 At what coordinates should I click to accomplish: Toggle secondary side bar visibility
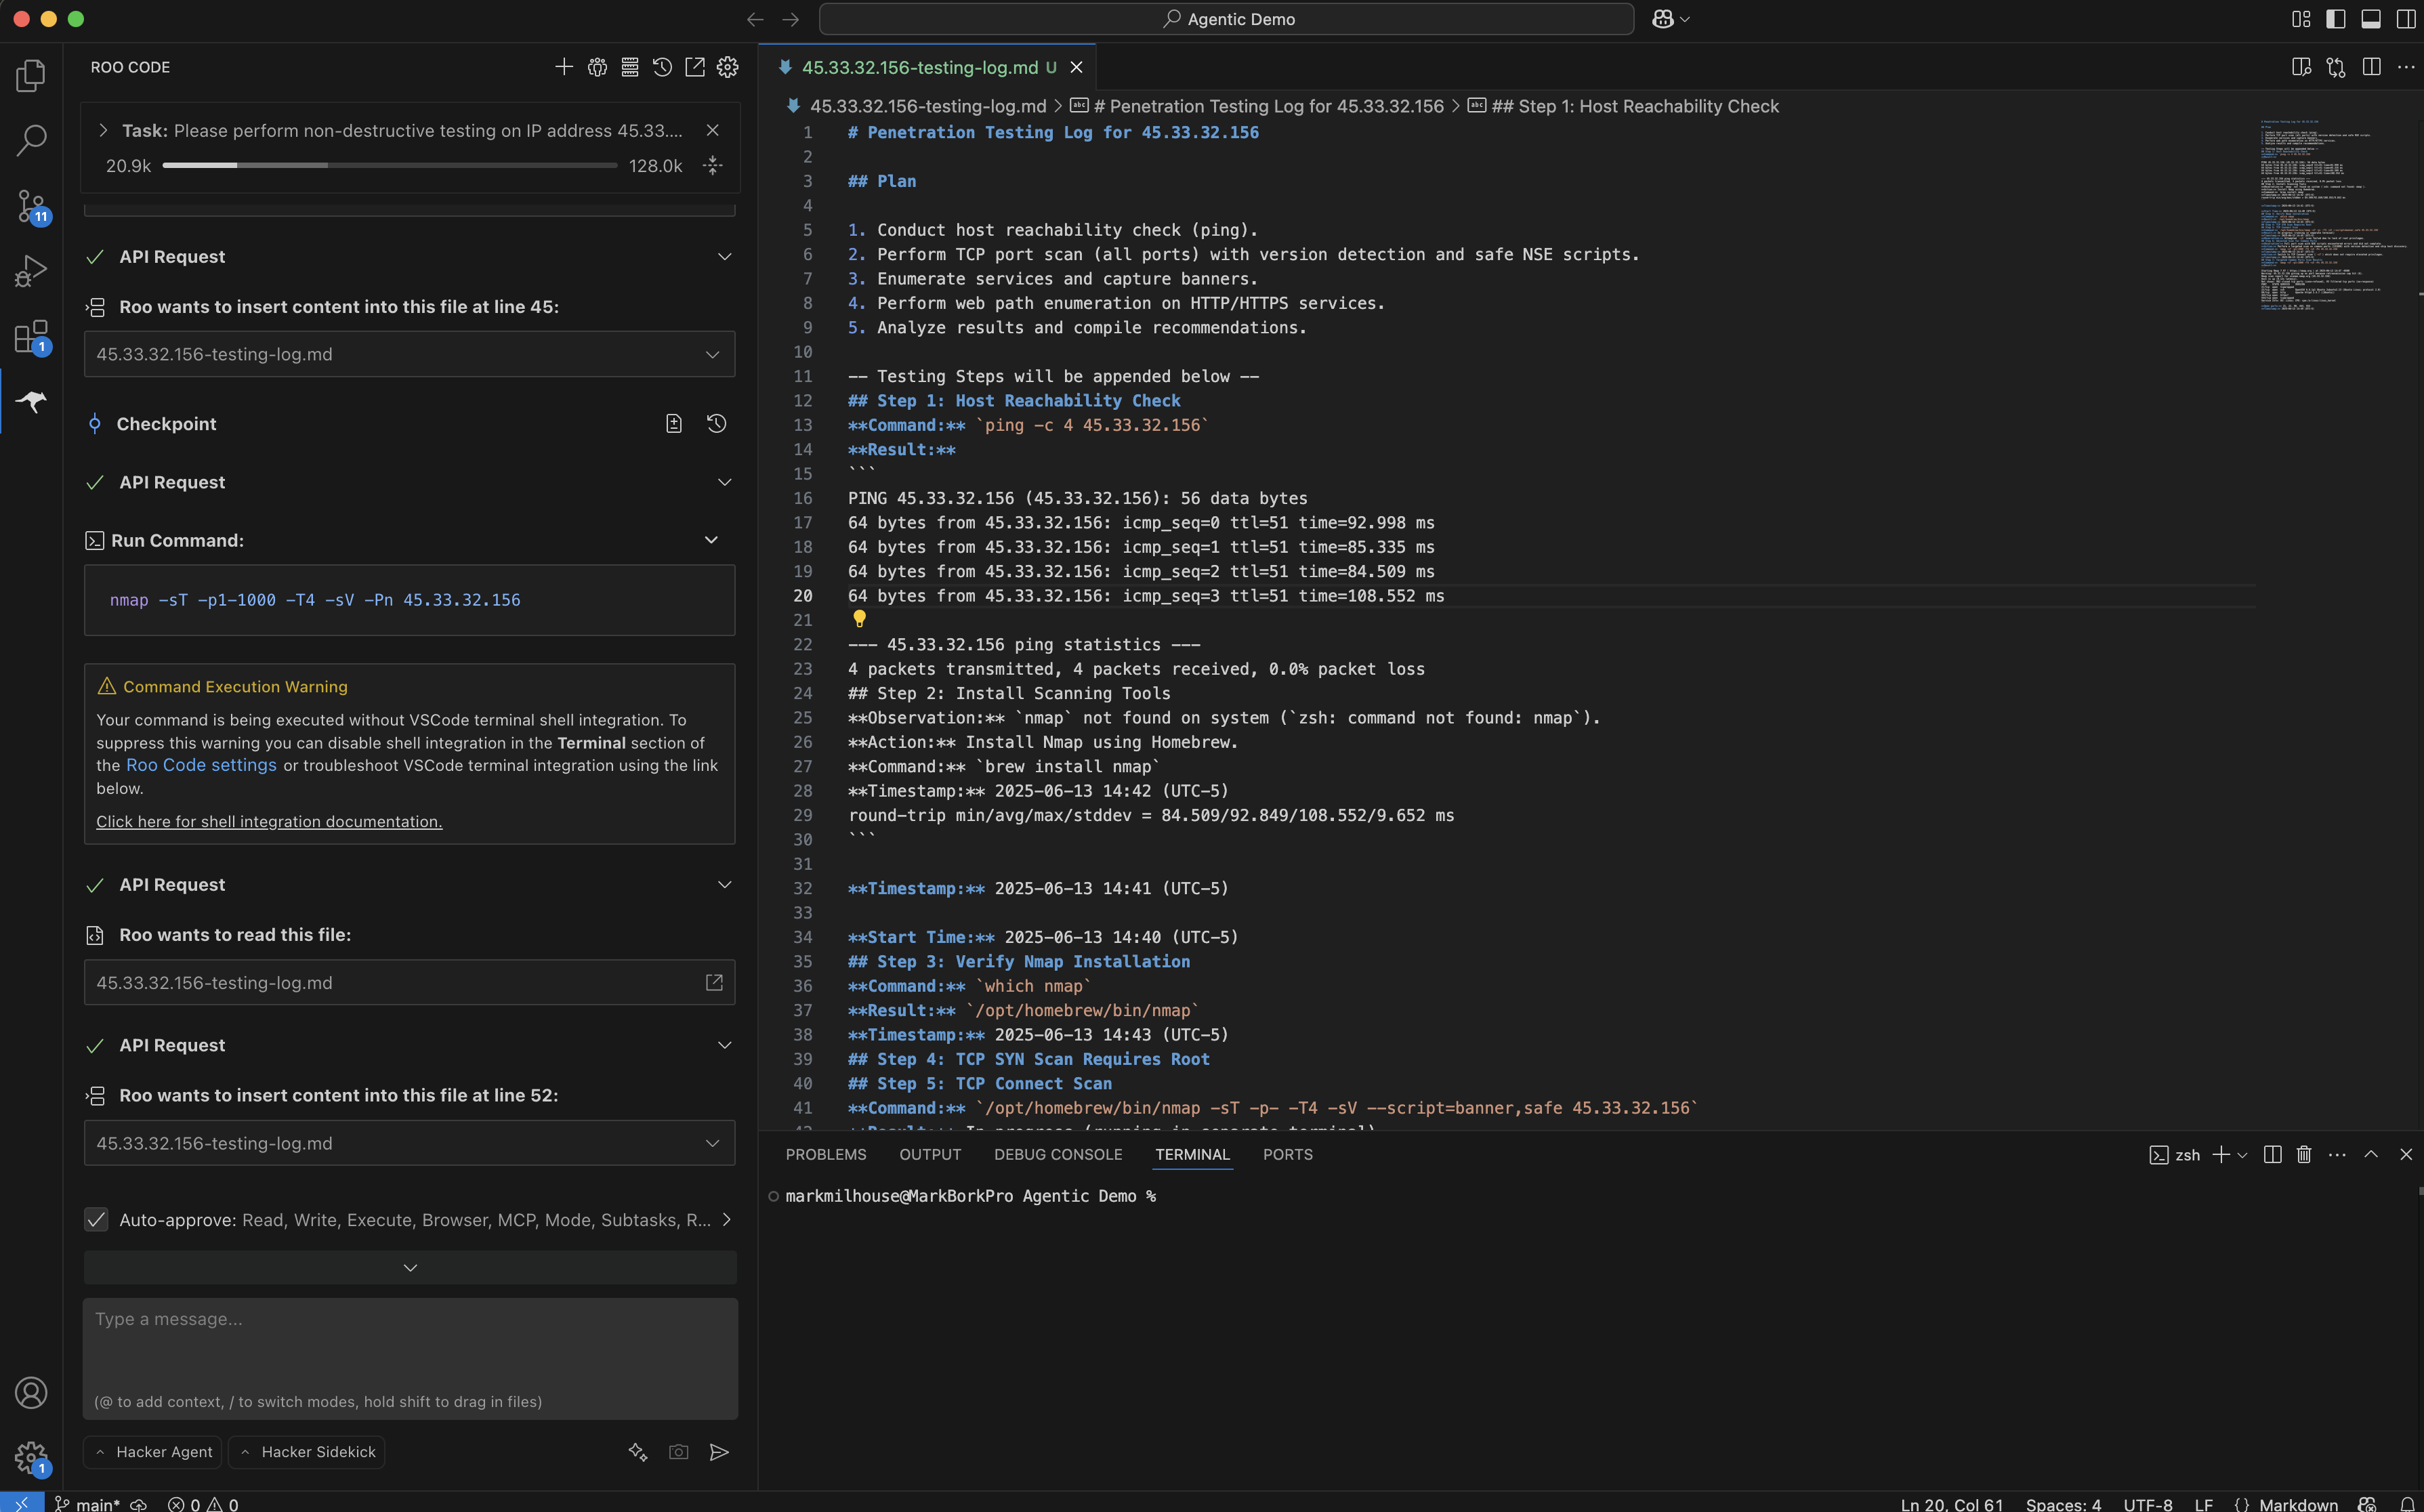[2406, 19]
